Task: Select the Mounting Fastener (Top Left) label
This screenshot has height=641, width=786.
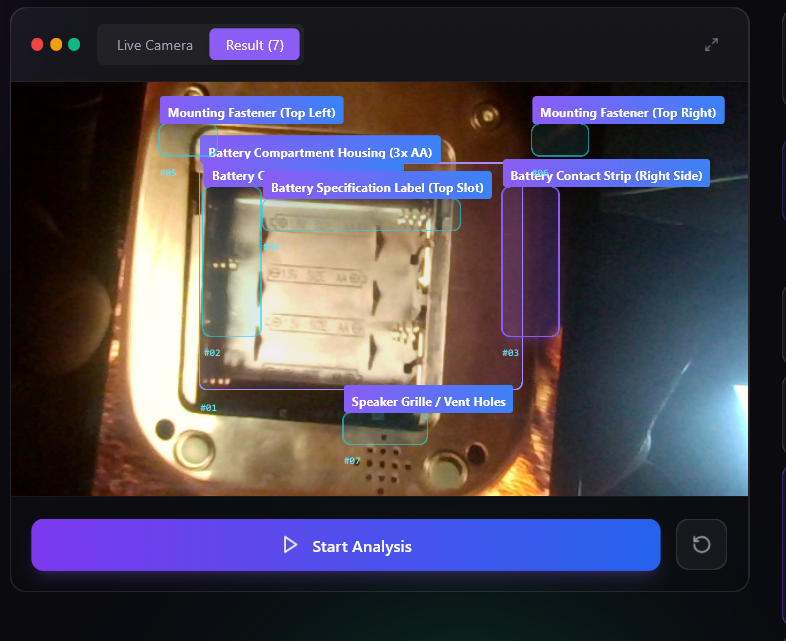Action: point(252,112)
